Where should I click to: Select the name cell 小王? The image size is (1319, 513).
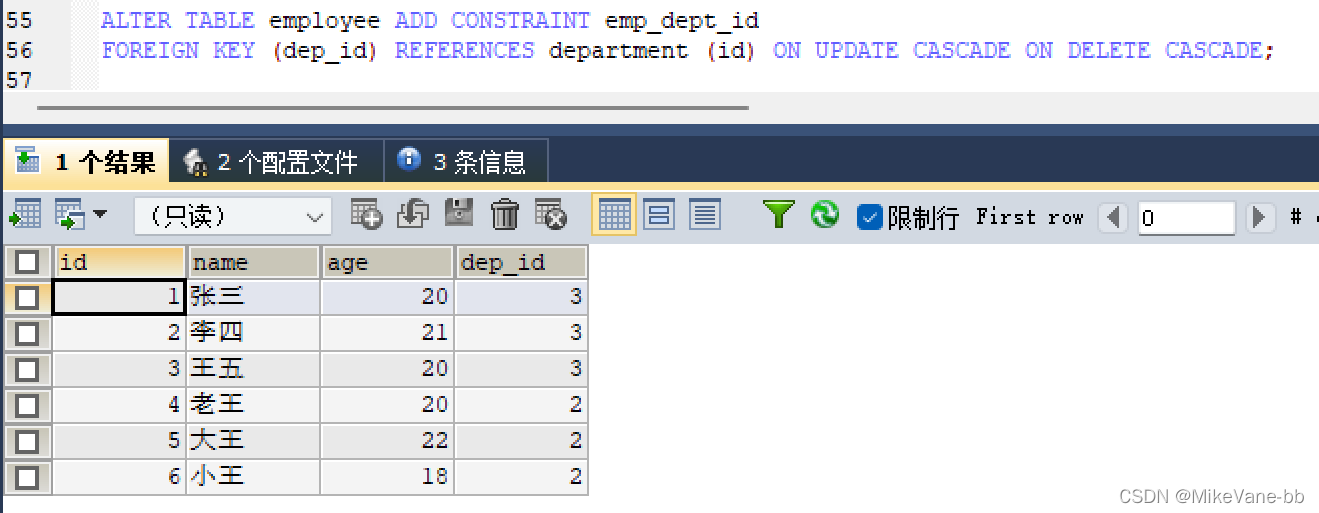(x=253, y=477)
